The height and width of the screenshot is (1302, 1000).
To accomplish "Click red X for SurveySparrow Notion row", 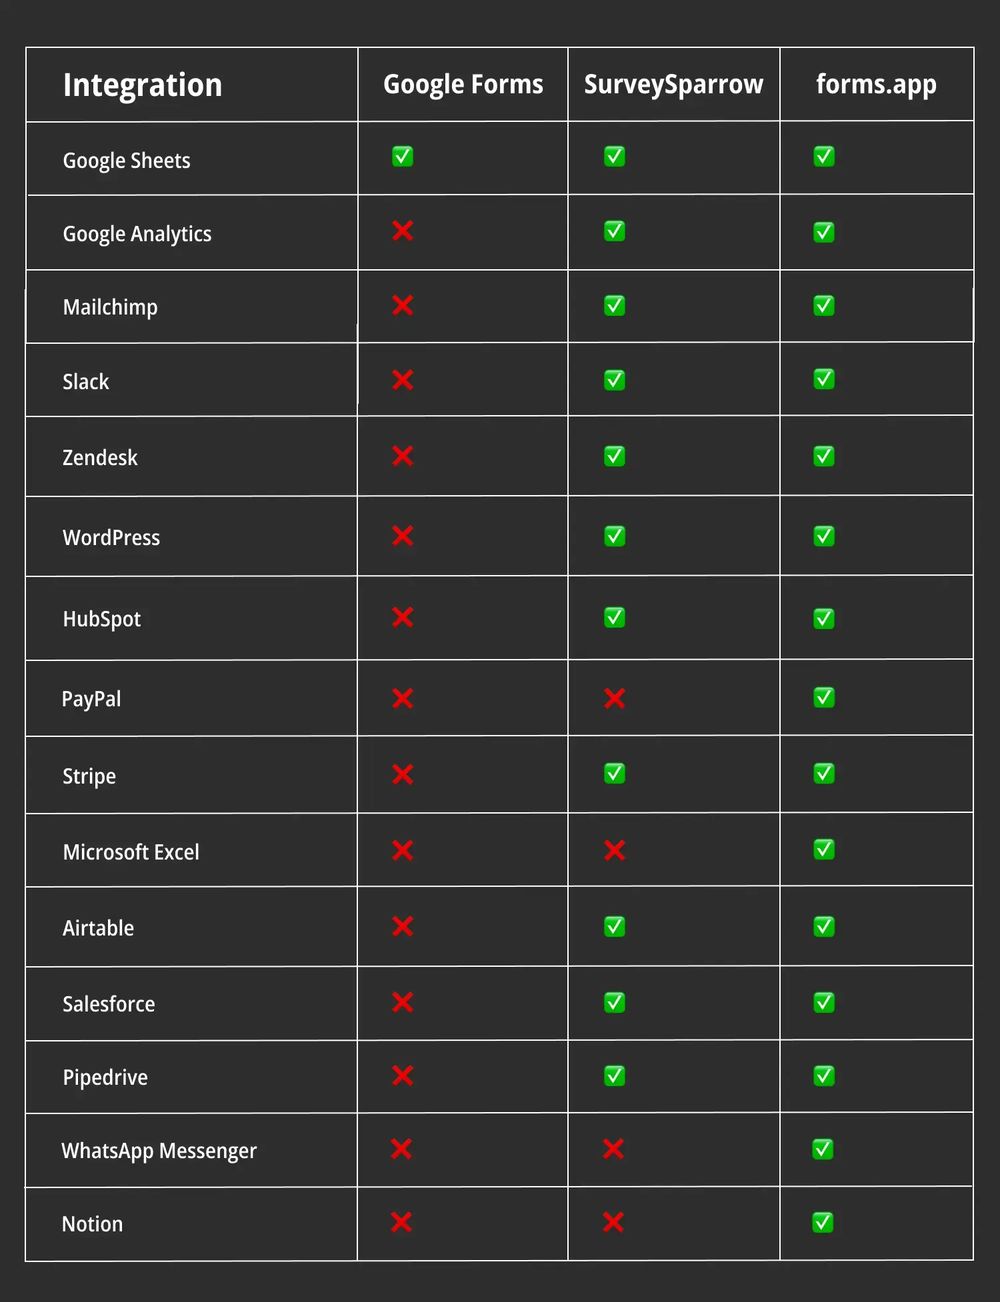I will point(613,1222).
